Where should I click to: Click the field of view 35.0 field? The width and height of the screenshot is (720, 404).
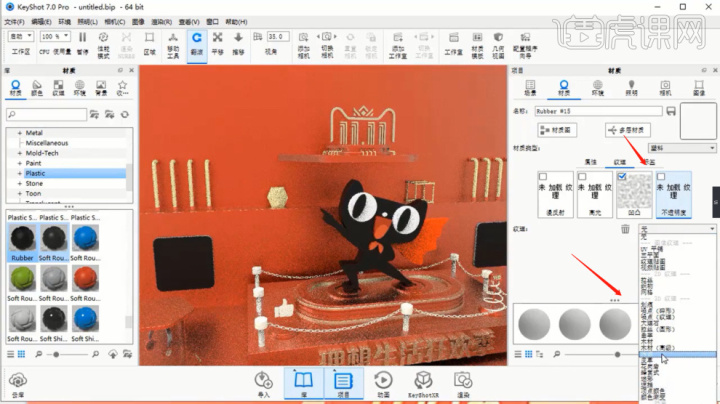[278, 36]
